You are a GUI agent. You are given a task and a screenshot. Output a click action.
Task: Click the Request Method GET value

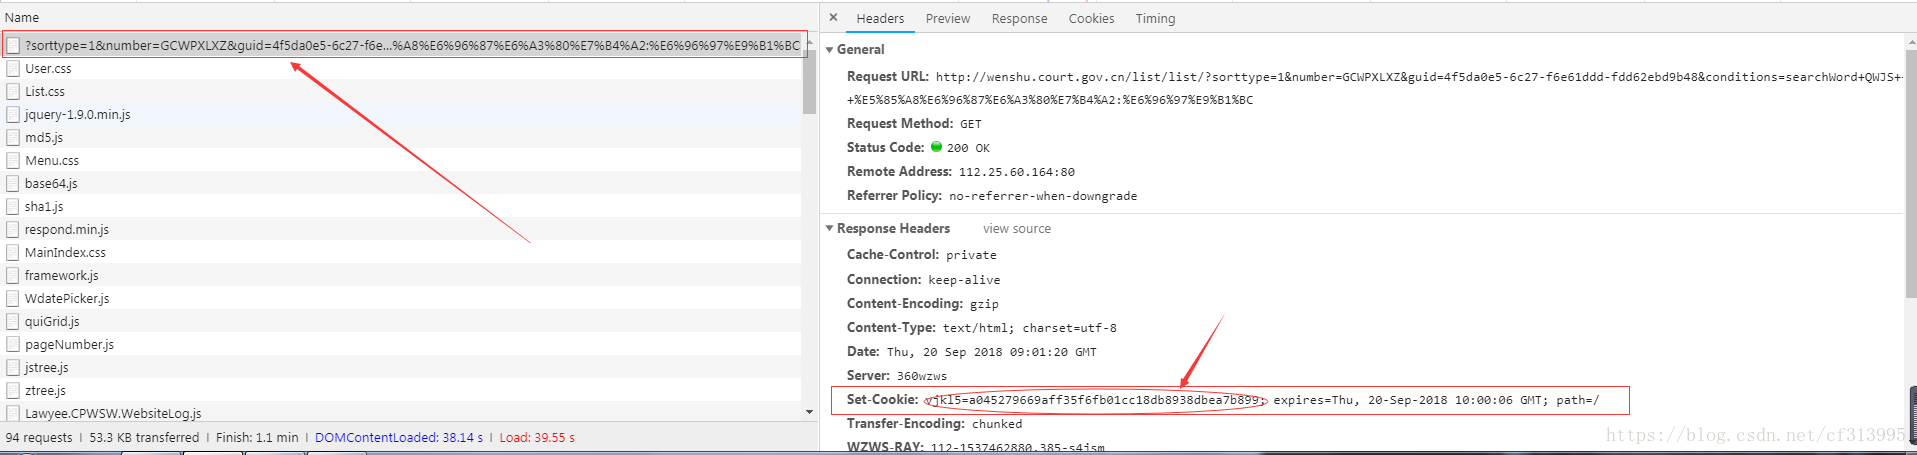tap(970, 124)
